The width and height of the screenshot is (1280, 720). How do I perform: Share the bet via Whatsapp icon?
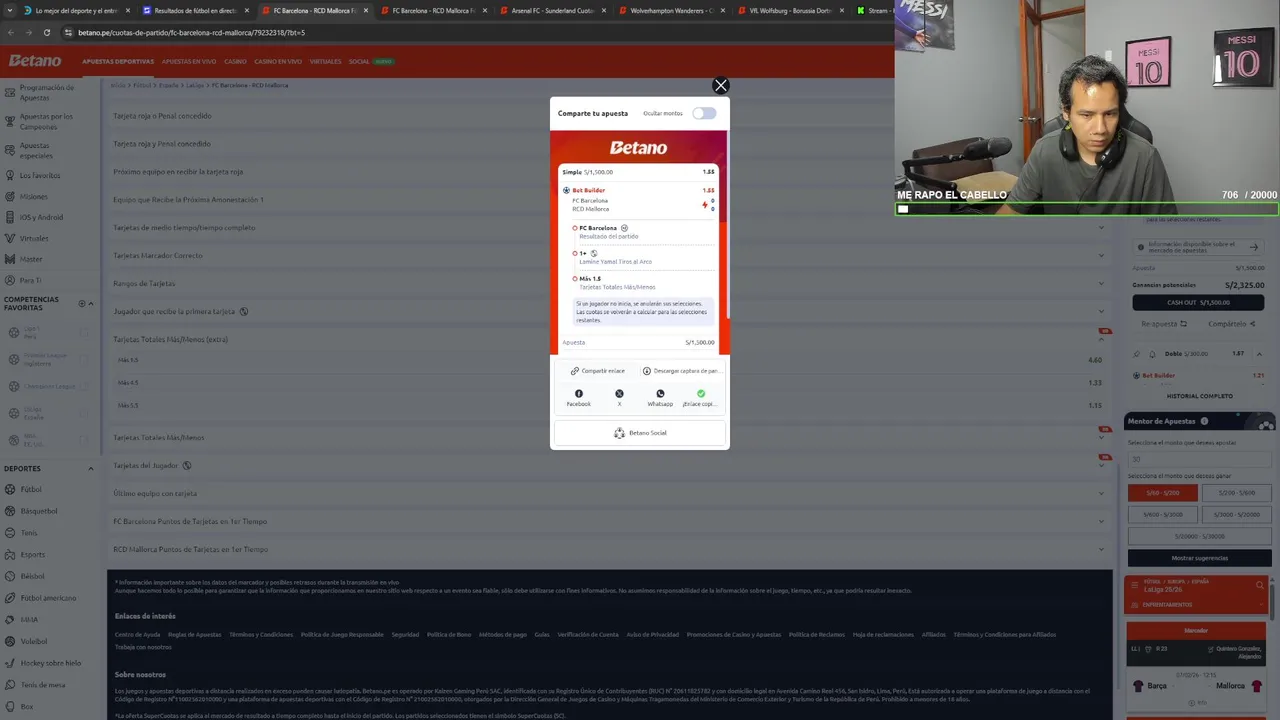tap(660, 394)
